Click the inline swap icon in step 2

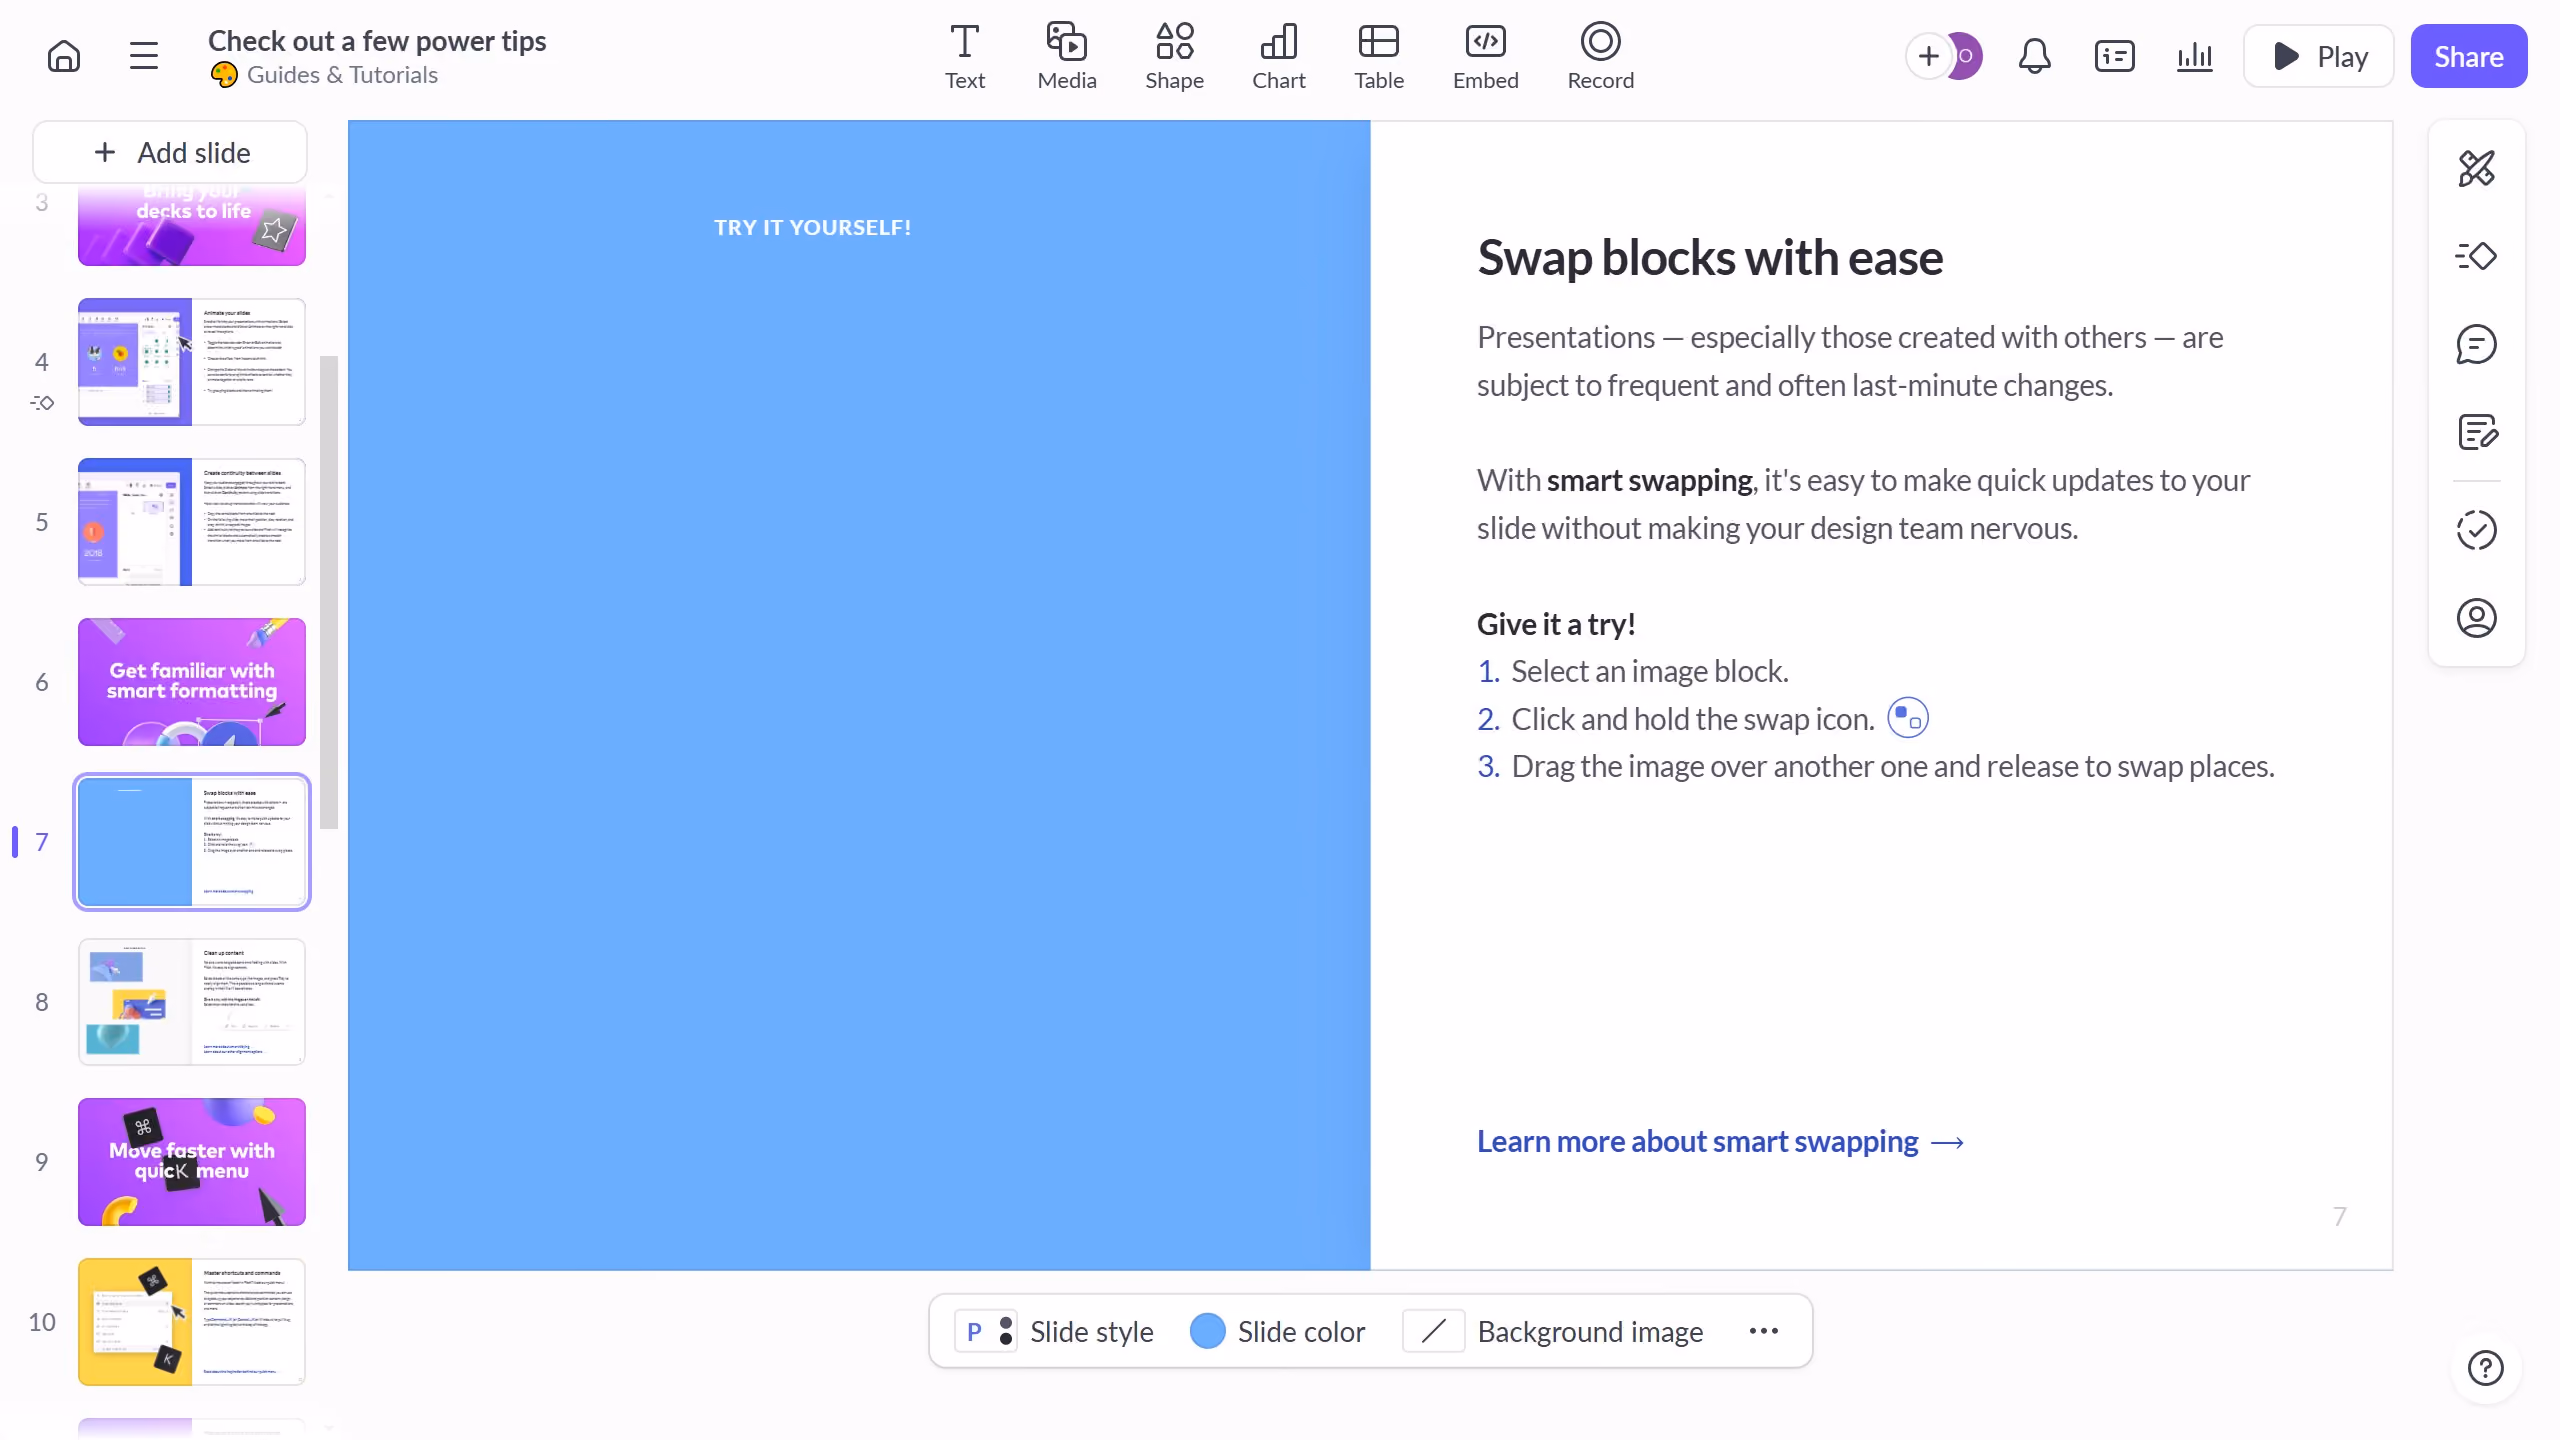coord(1908,718)
